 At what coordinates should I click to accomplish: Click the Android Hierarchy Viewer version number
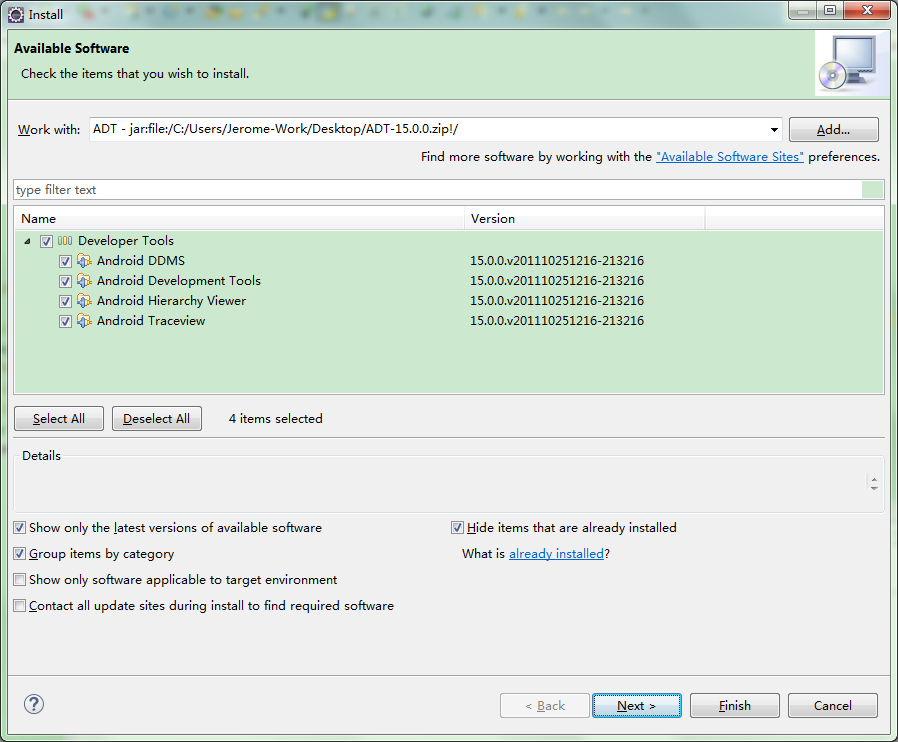(x=557, y=301)
